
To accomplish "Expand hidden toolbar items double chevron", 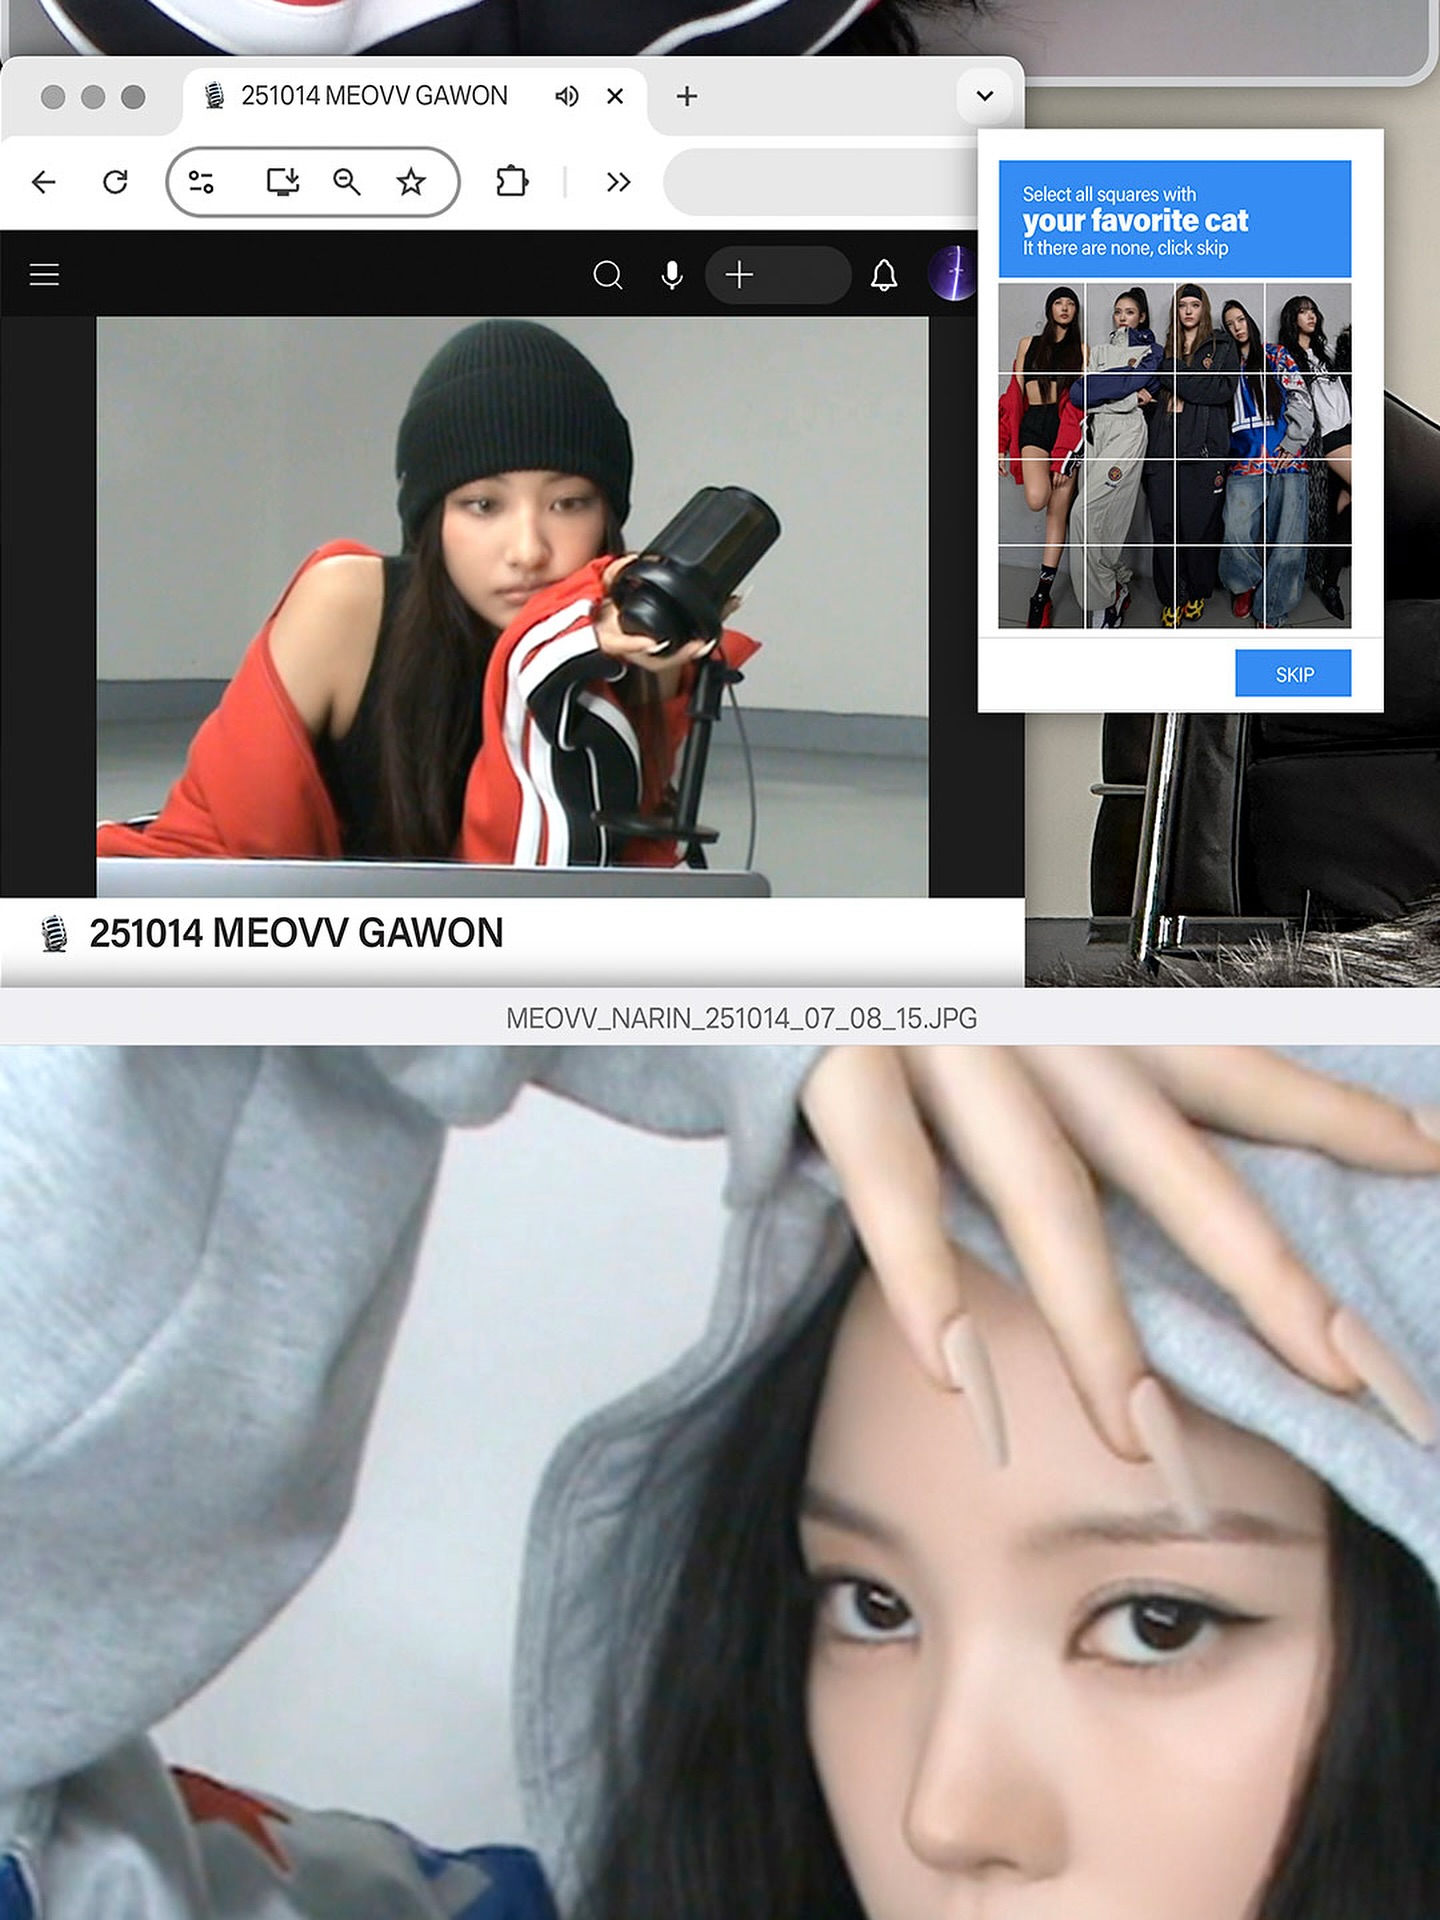I will (618, 182).
